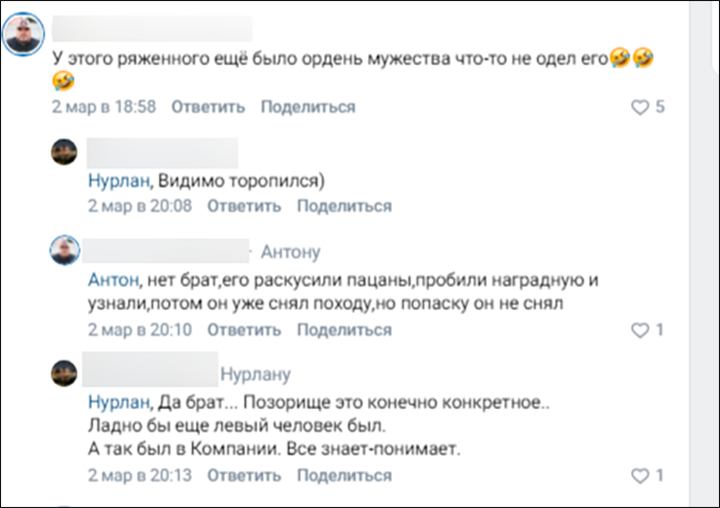This screenshot has height=508, width=720.
Task: Click the Антону recipient link
Action: tap(290, 252)
